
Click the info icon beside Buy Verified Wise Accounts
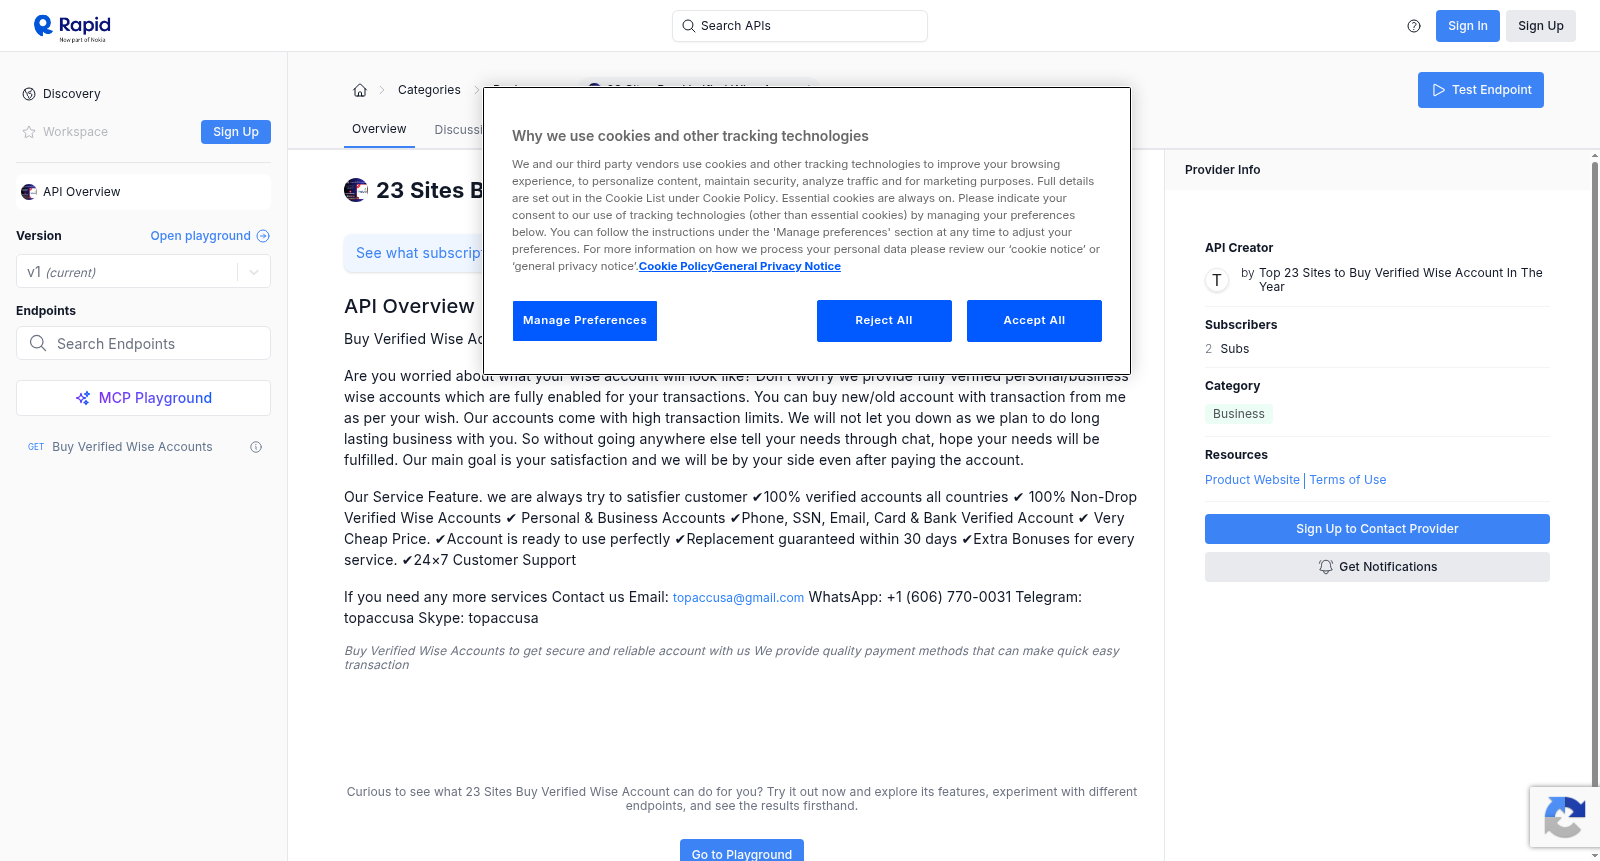(256, 447)
